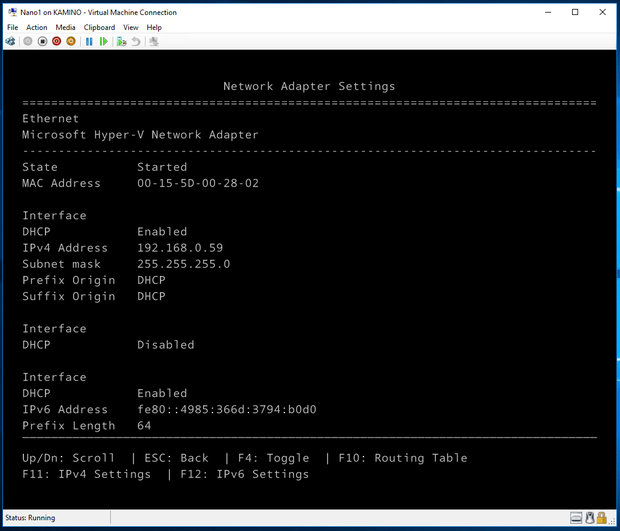Click the 'Status: Running' status bar text
The height and width of the screenshot is (531, 620).
[30, 518]
